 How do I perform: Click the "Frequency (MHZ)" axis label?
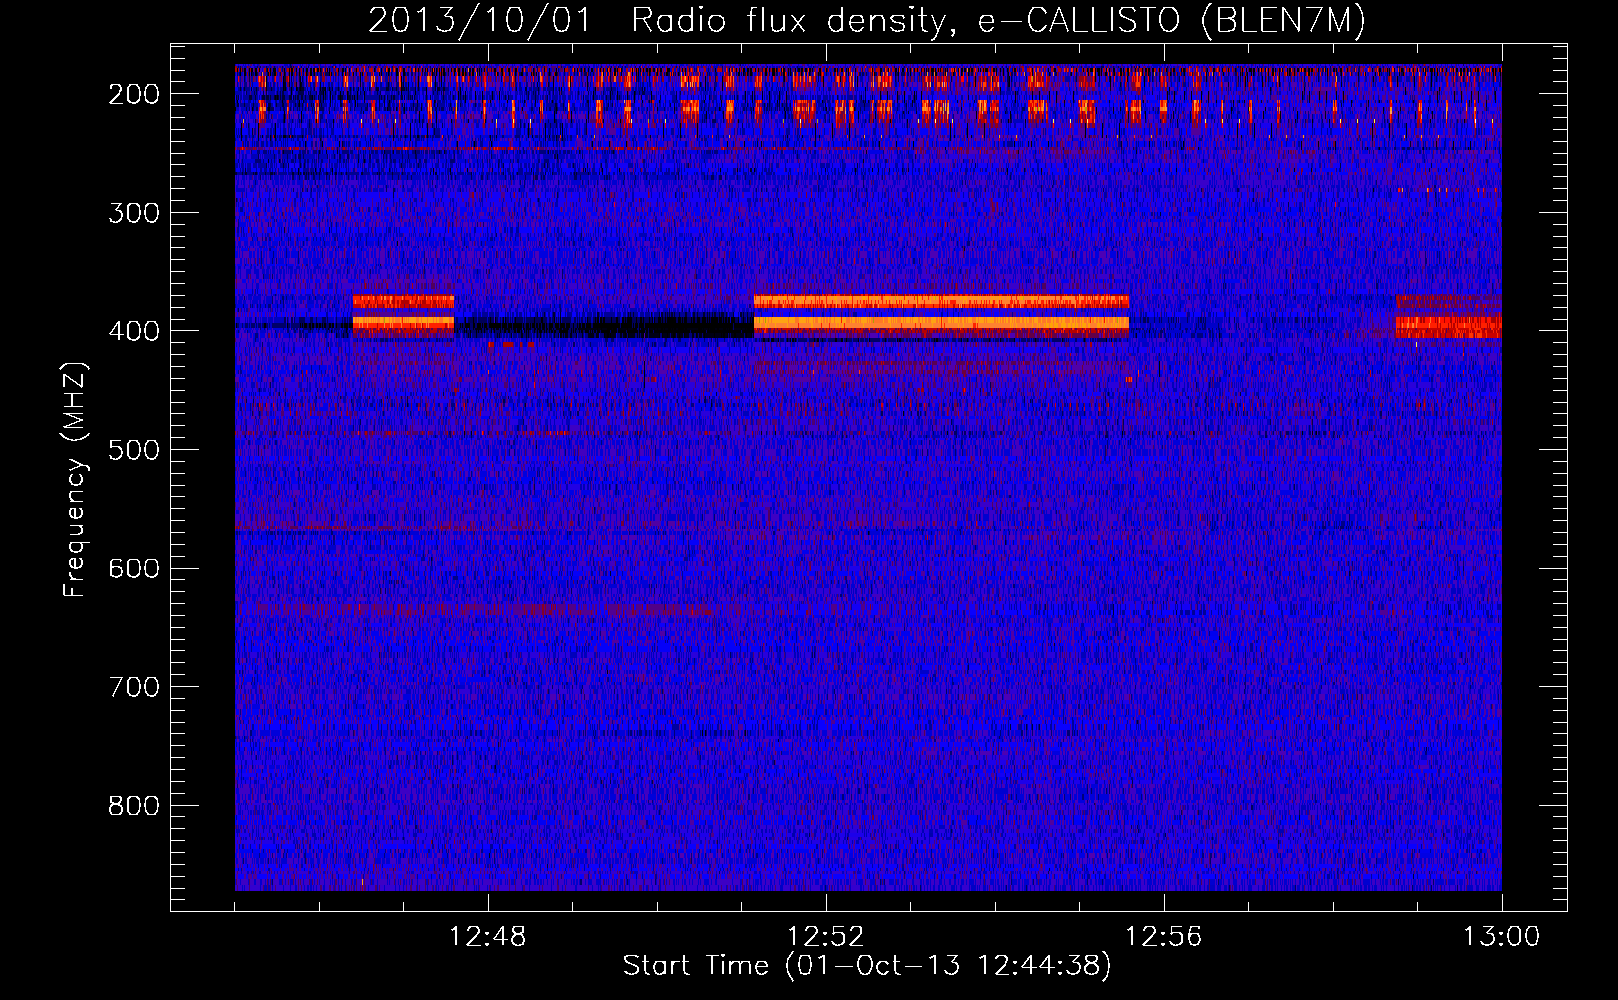click(76, 480)
